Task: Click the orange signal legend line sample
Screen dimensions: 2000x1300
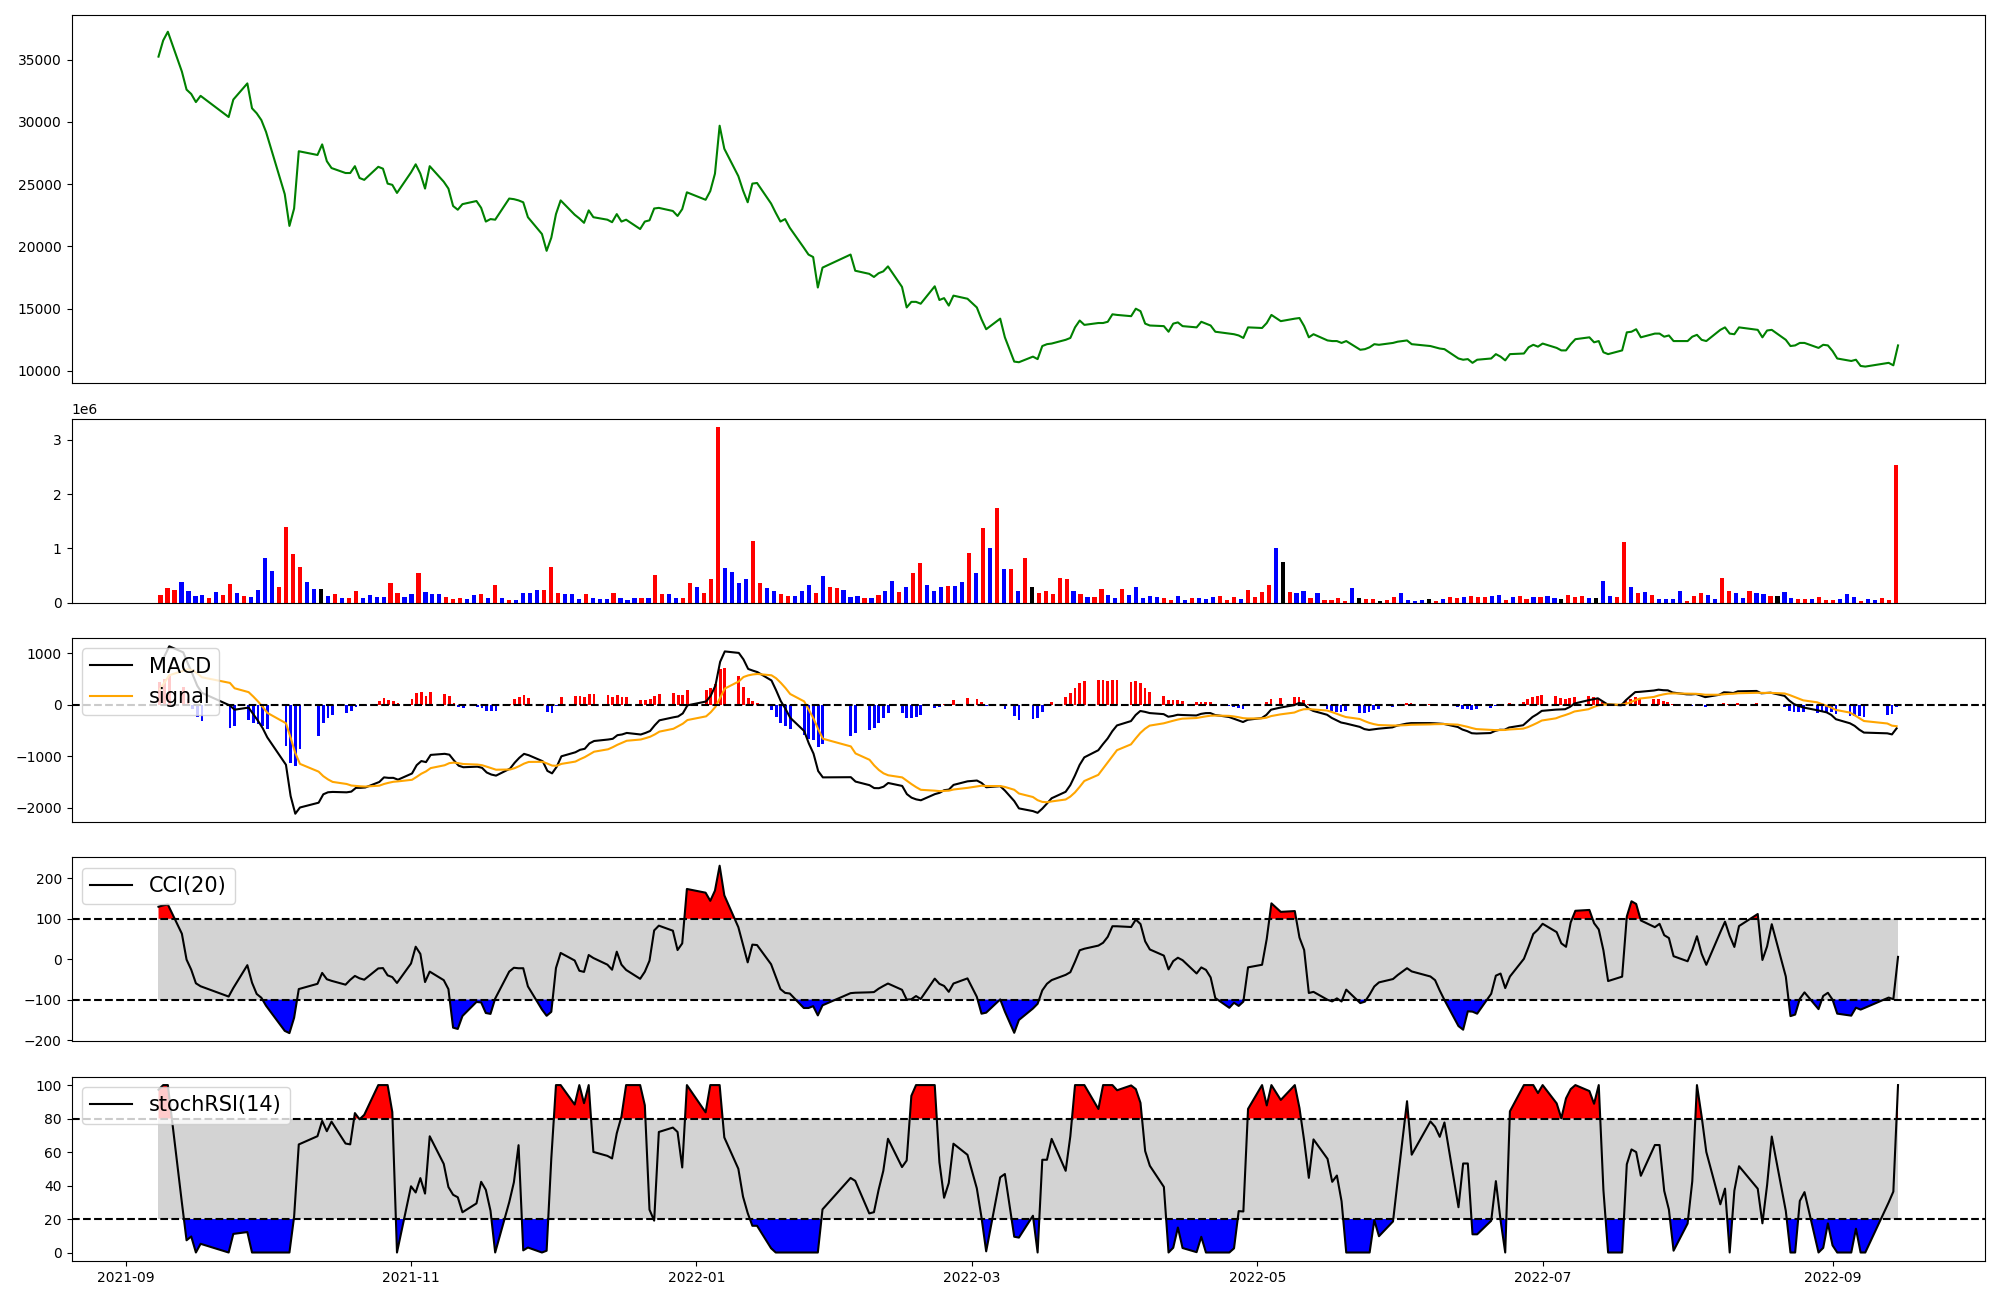Action: (113, 696)
